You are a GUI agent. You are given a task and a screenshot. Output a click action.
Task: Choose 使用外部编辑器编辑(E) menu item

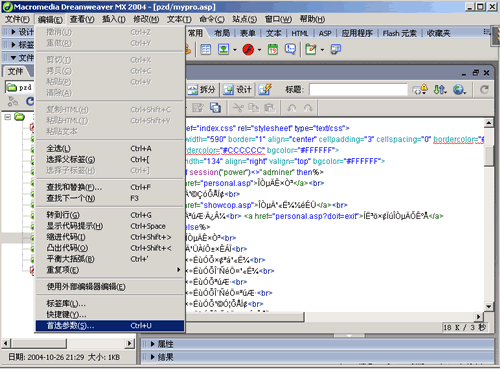point(110,287)
